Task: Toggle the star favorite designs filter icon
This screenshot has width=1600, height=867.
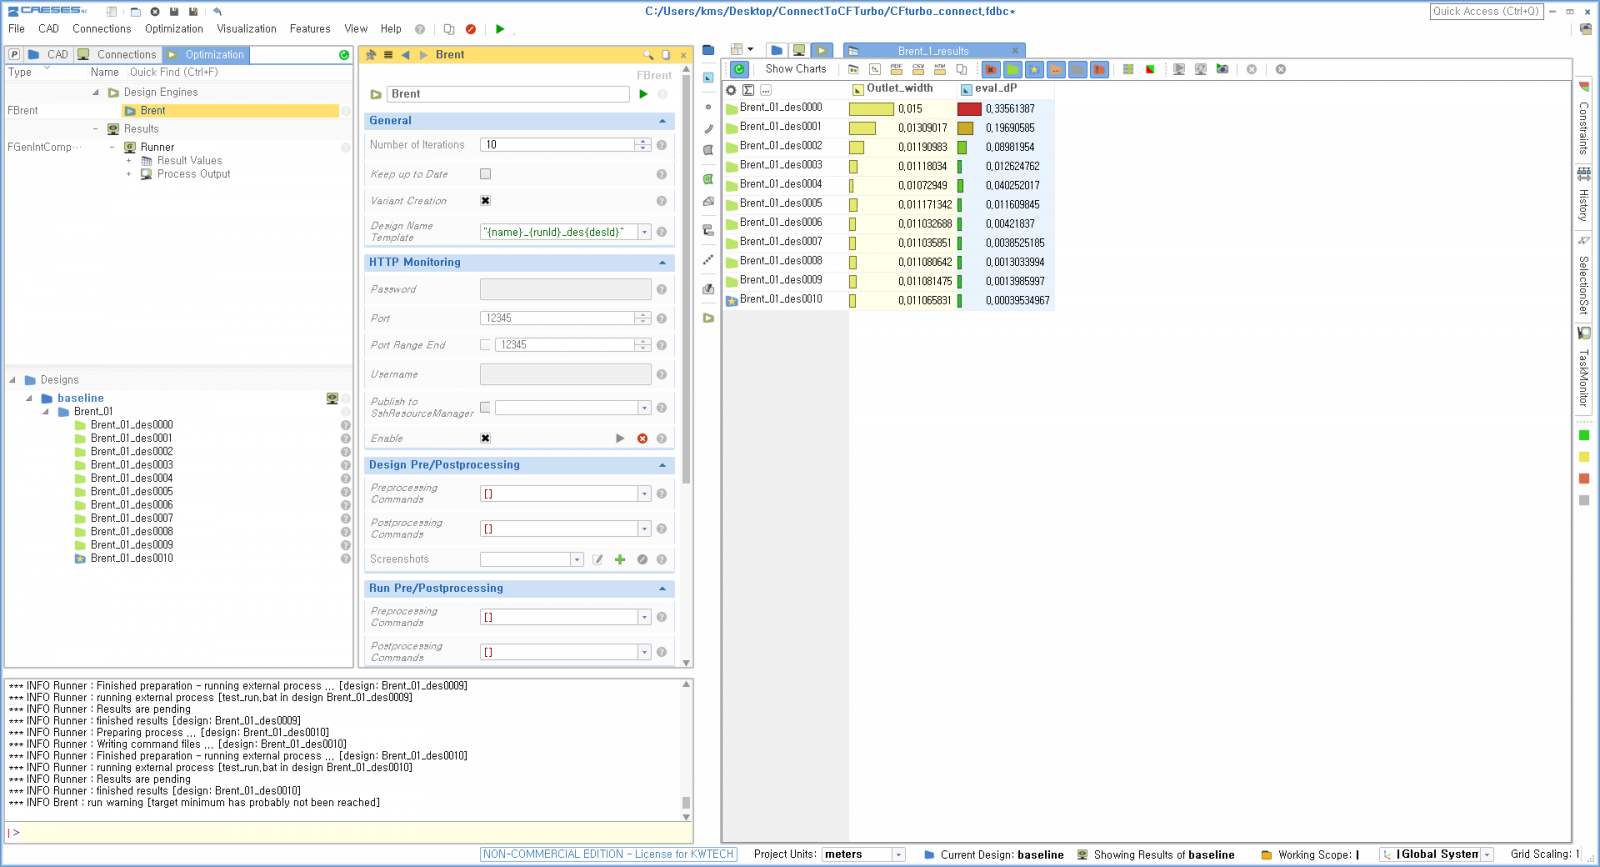Action: click(x=1034, y=69)
